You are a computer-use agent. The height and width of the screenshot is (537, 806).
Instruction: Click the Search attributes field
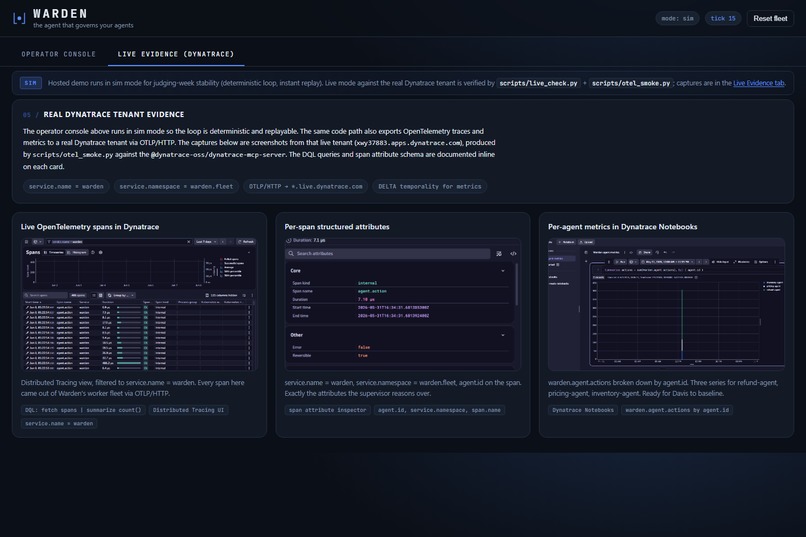pyautogui.click(x=388, y=253)
